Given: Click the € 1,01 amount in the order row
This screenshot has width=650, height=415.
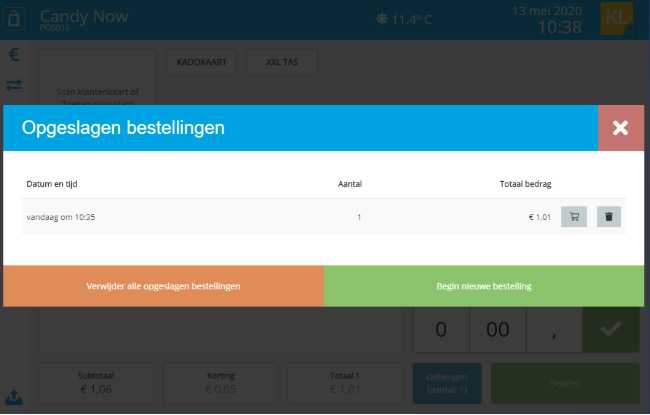Looking at the screenshot, I should coord(539,217).
